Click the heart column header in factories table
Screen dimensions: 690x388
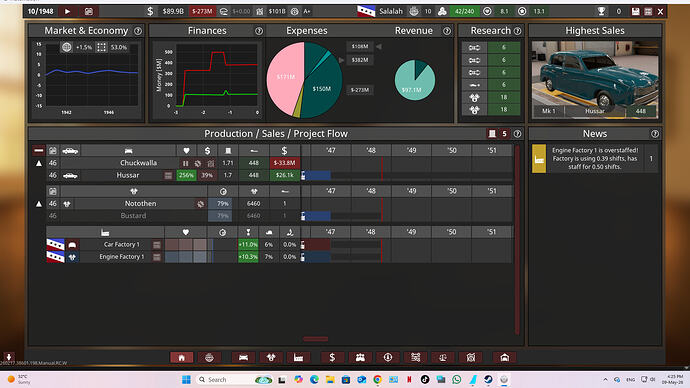coord(186,232)
